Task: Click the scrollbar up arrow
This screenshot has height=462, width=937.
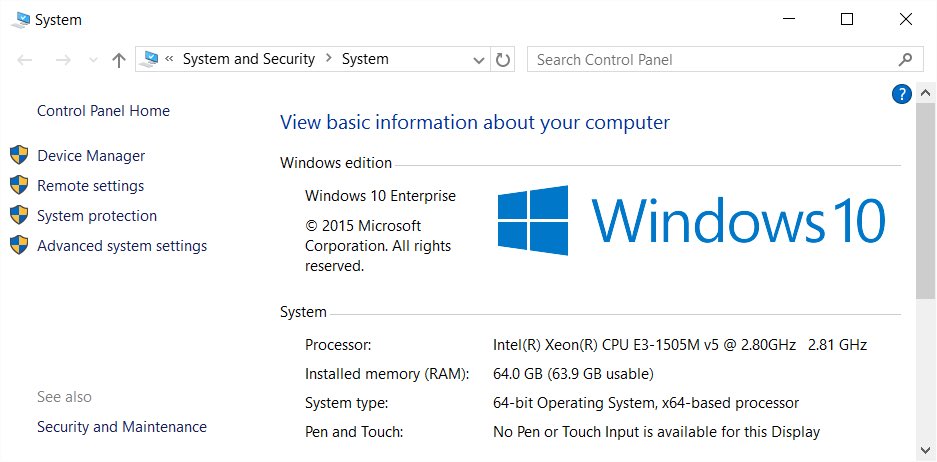Action: pyautogui.click(x=924, y=93)
